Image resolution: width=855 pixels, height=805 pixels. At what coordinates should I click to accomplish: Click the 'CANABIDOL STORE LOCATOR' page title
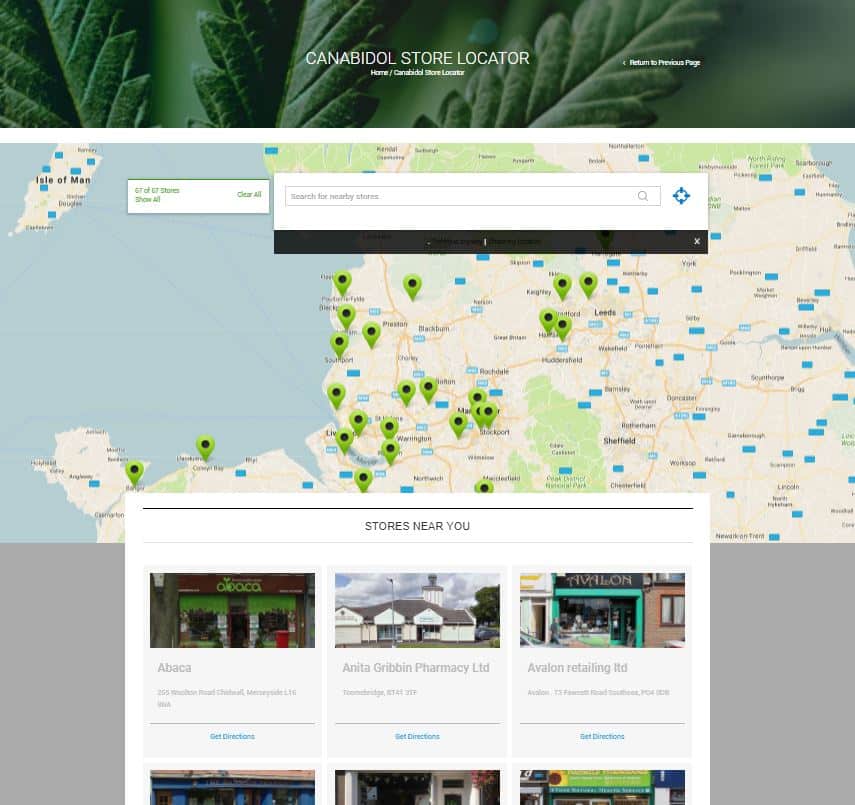[417, 58]
